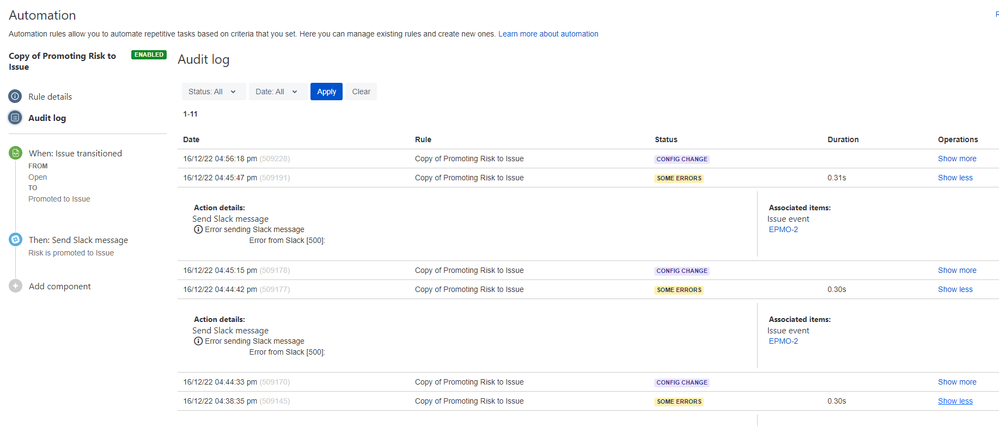Open Audit log section
The width and height of the screenshot is (999, 426).
point(47,118)
